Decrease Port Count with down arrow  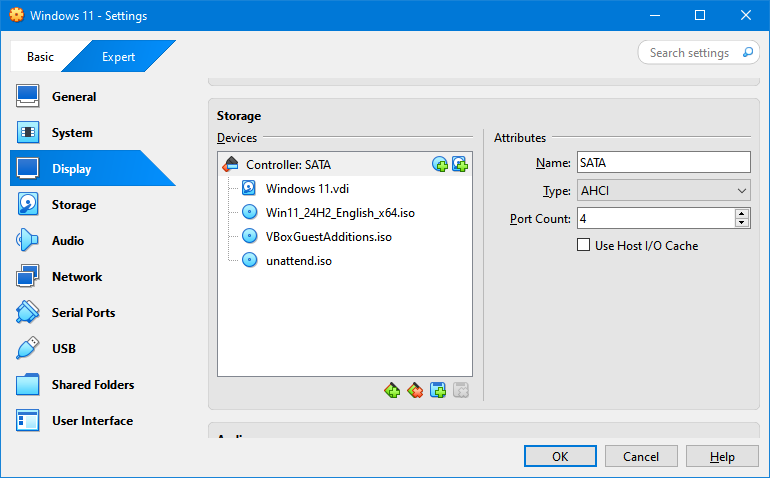pos(742,223)
